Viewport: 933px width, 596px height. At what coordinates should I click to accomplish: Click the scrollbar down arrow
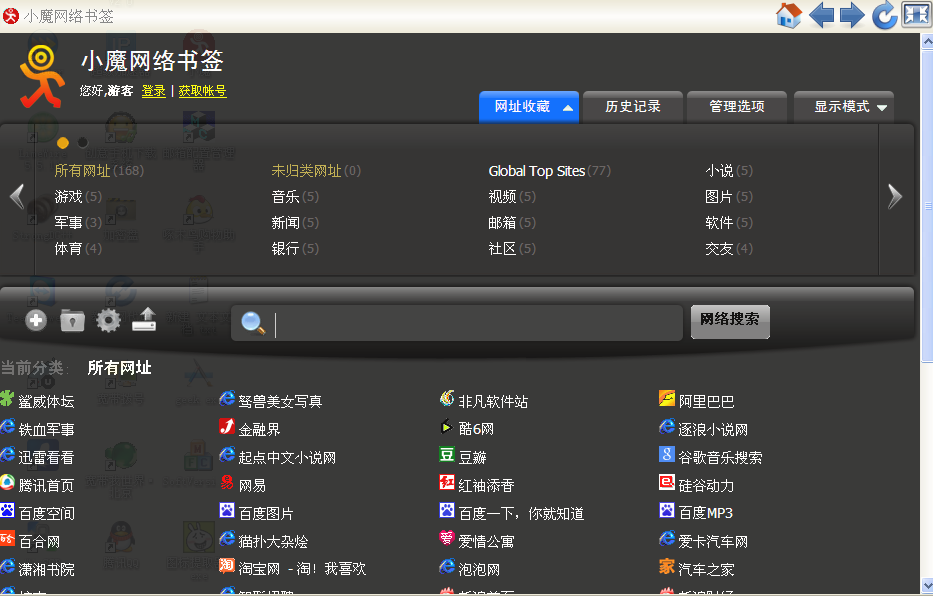tap(927, 585)
